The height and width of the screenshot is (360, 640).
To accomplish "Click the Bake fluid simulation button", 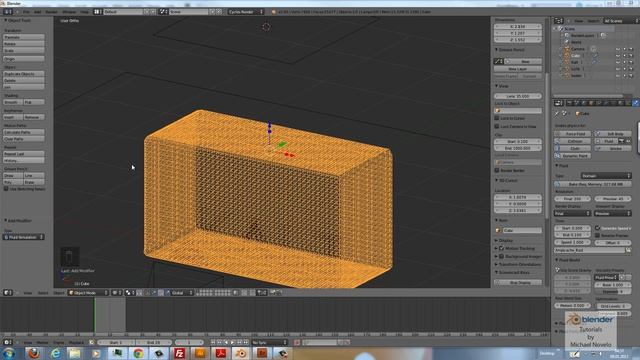I will point(593,184).
